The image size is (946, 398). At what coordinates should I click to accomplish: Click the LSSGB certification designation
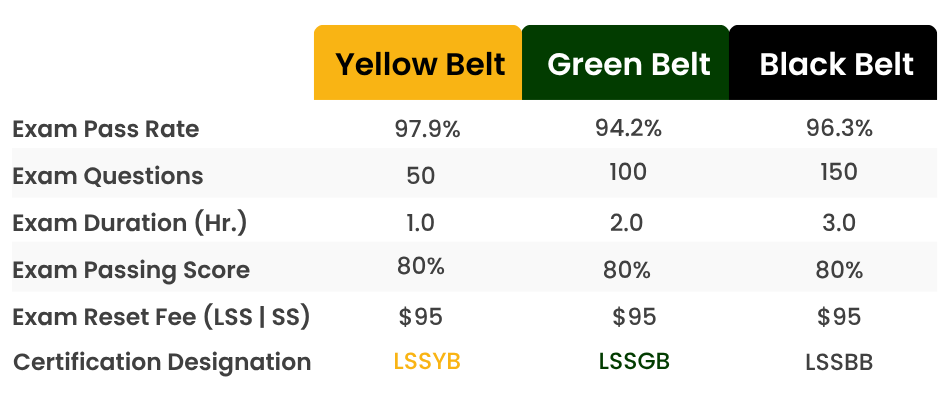pyautogui.click(x=634, y=361)
